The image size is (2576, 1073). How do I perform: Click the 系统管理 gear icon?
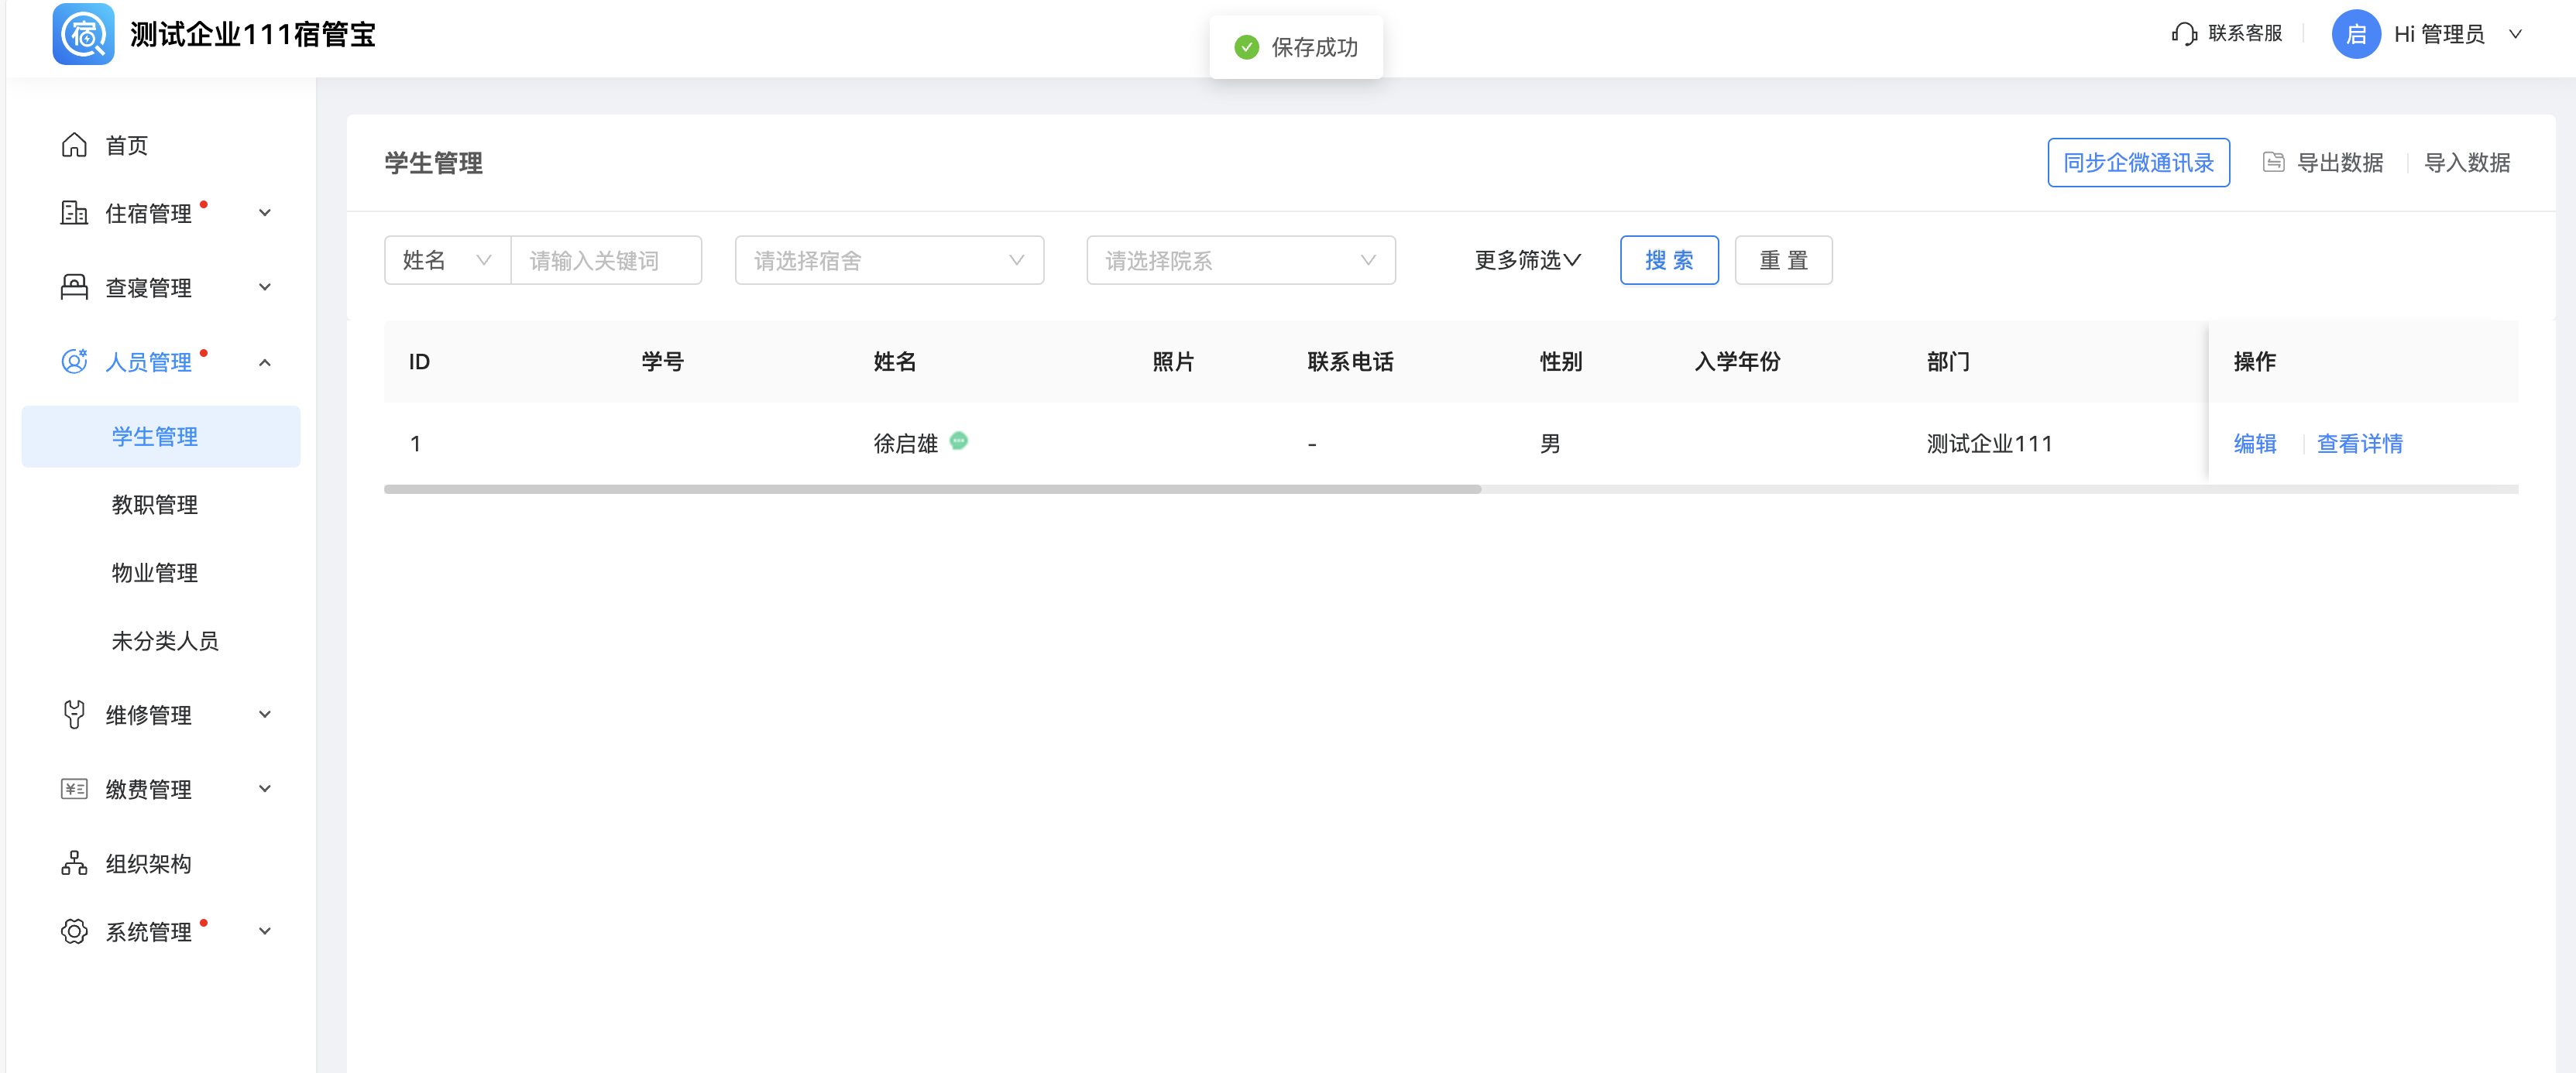click(74, 931)
